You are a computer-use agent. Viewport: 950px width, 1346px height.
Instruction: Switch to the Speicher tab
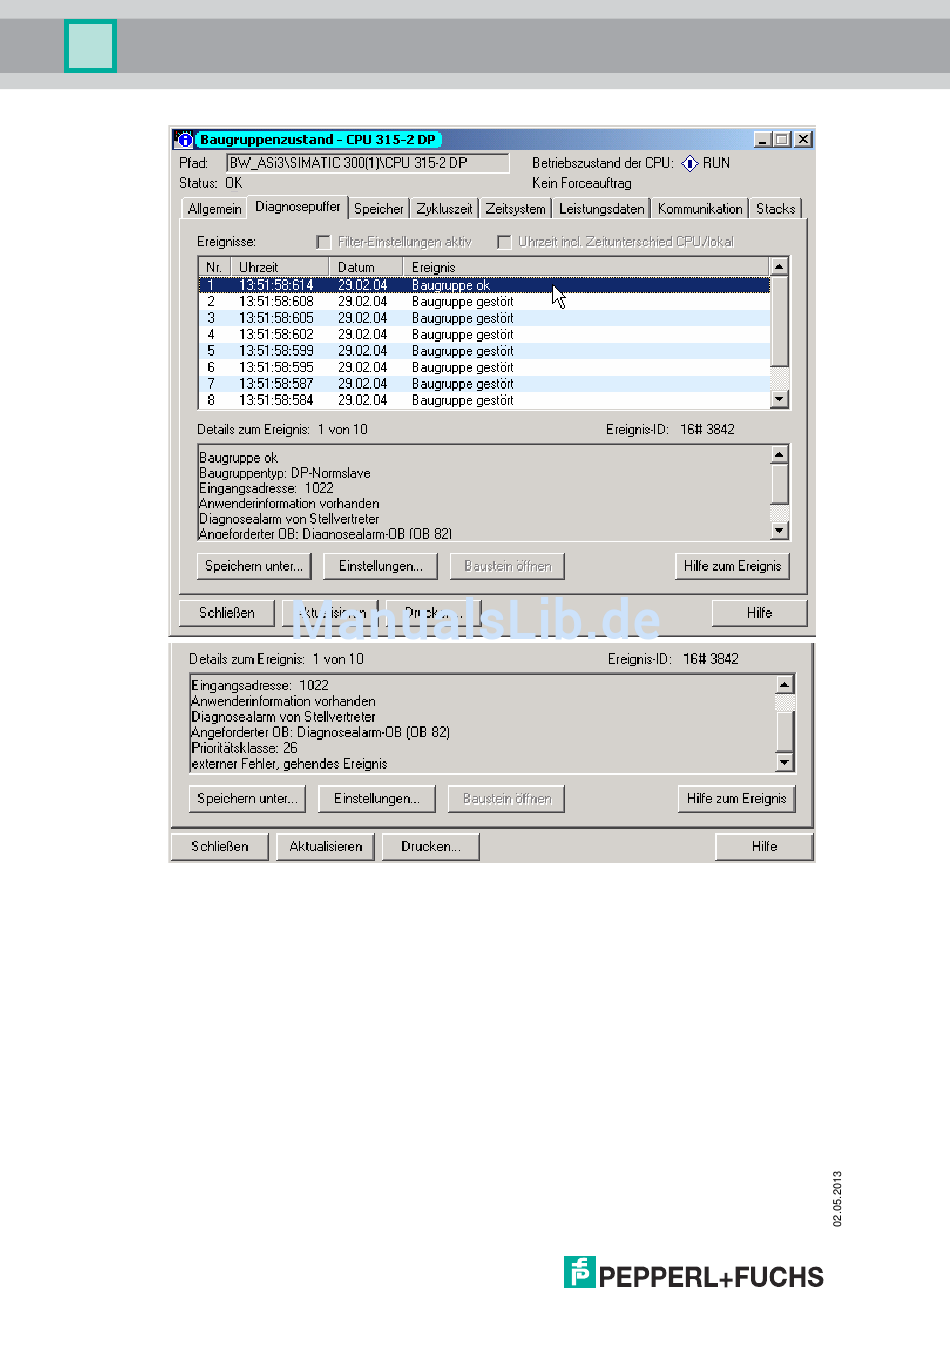(379, 209)
